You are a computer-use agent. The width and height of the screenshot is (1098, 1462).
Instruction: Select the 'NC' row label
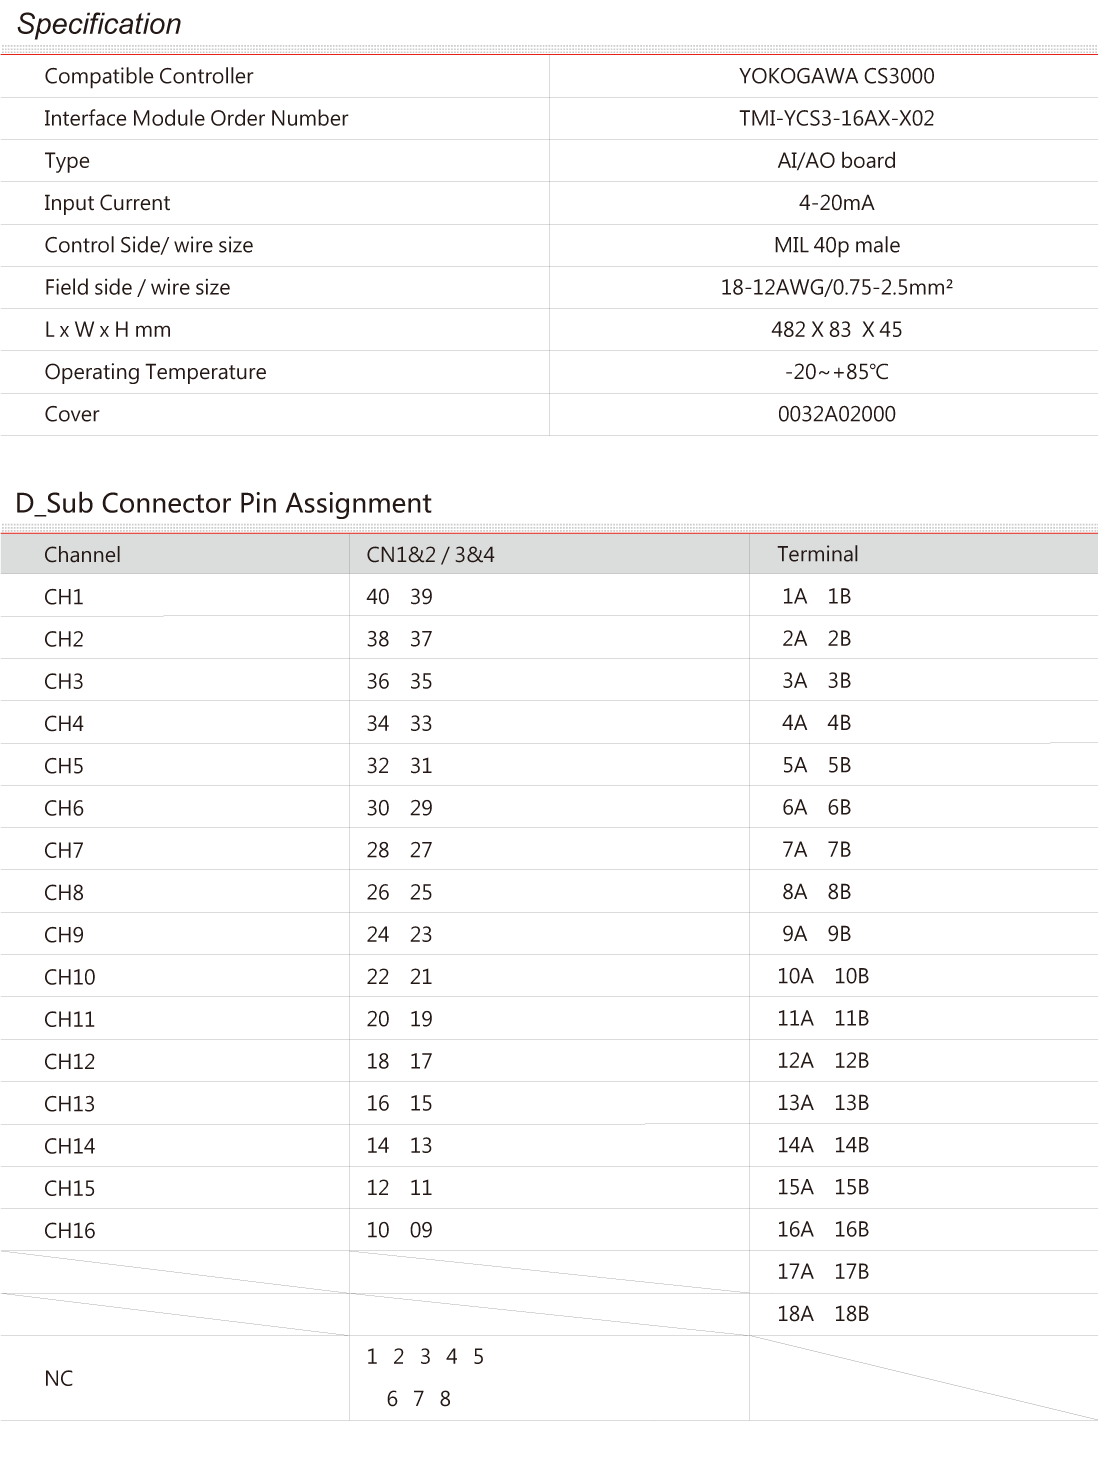[x=59, y=1378]
